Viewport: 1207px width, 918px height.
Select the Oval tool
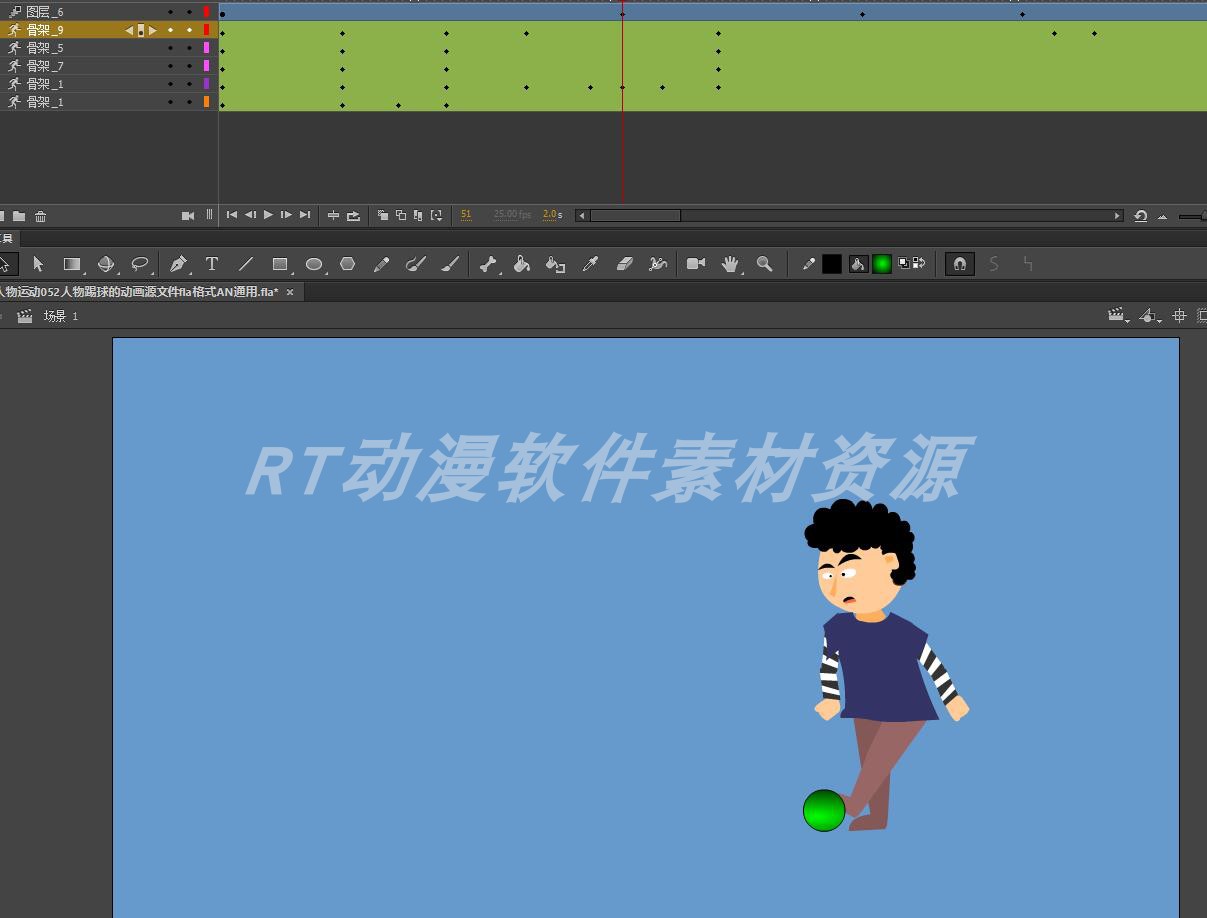click(314, 264)
